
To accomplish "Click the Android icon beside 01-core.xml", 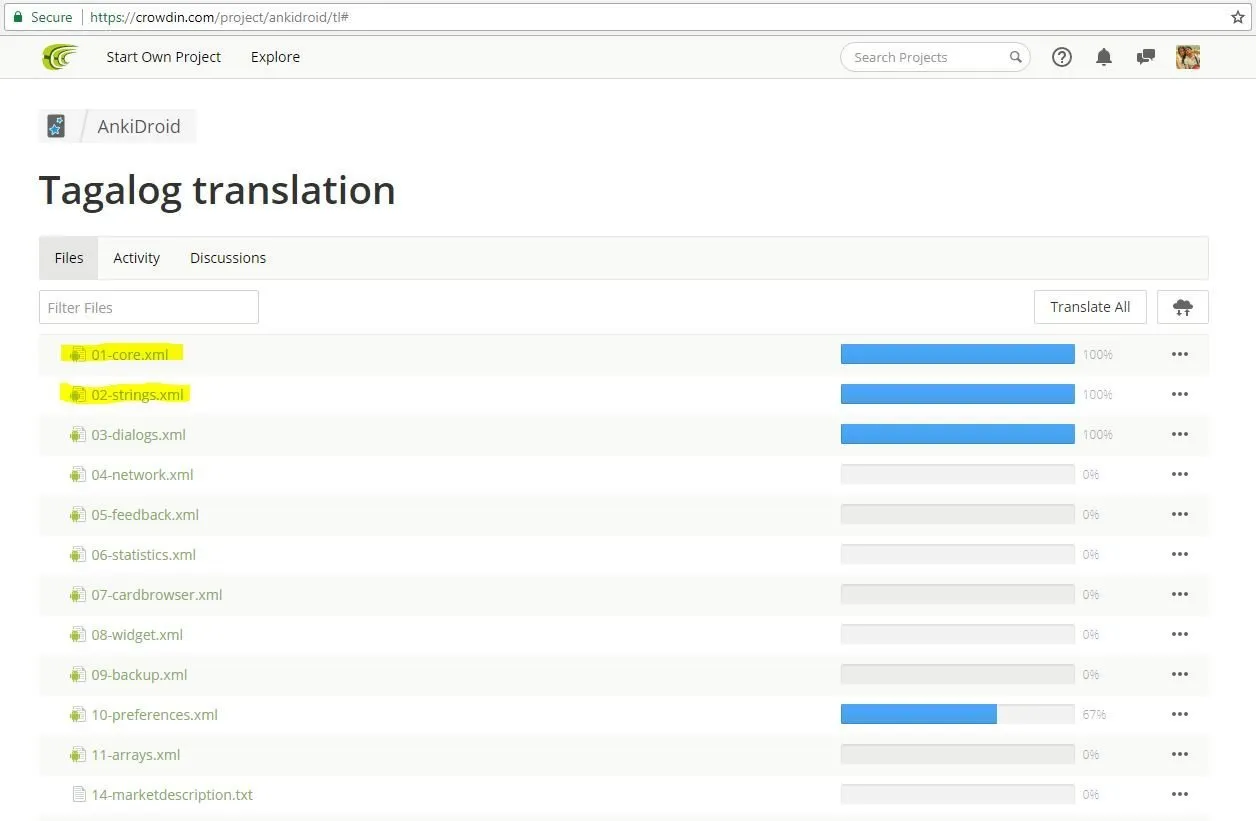I will click(77, 354).
